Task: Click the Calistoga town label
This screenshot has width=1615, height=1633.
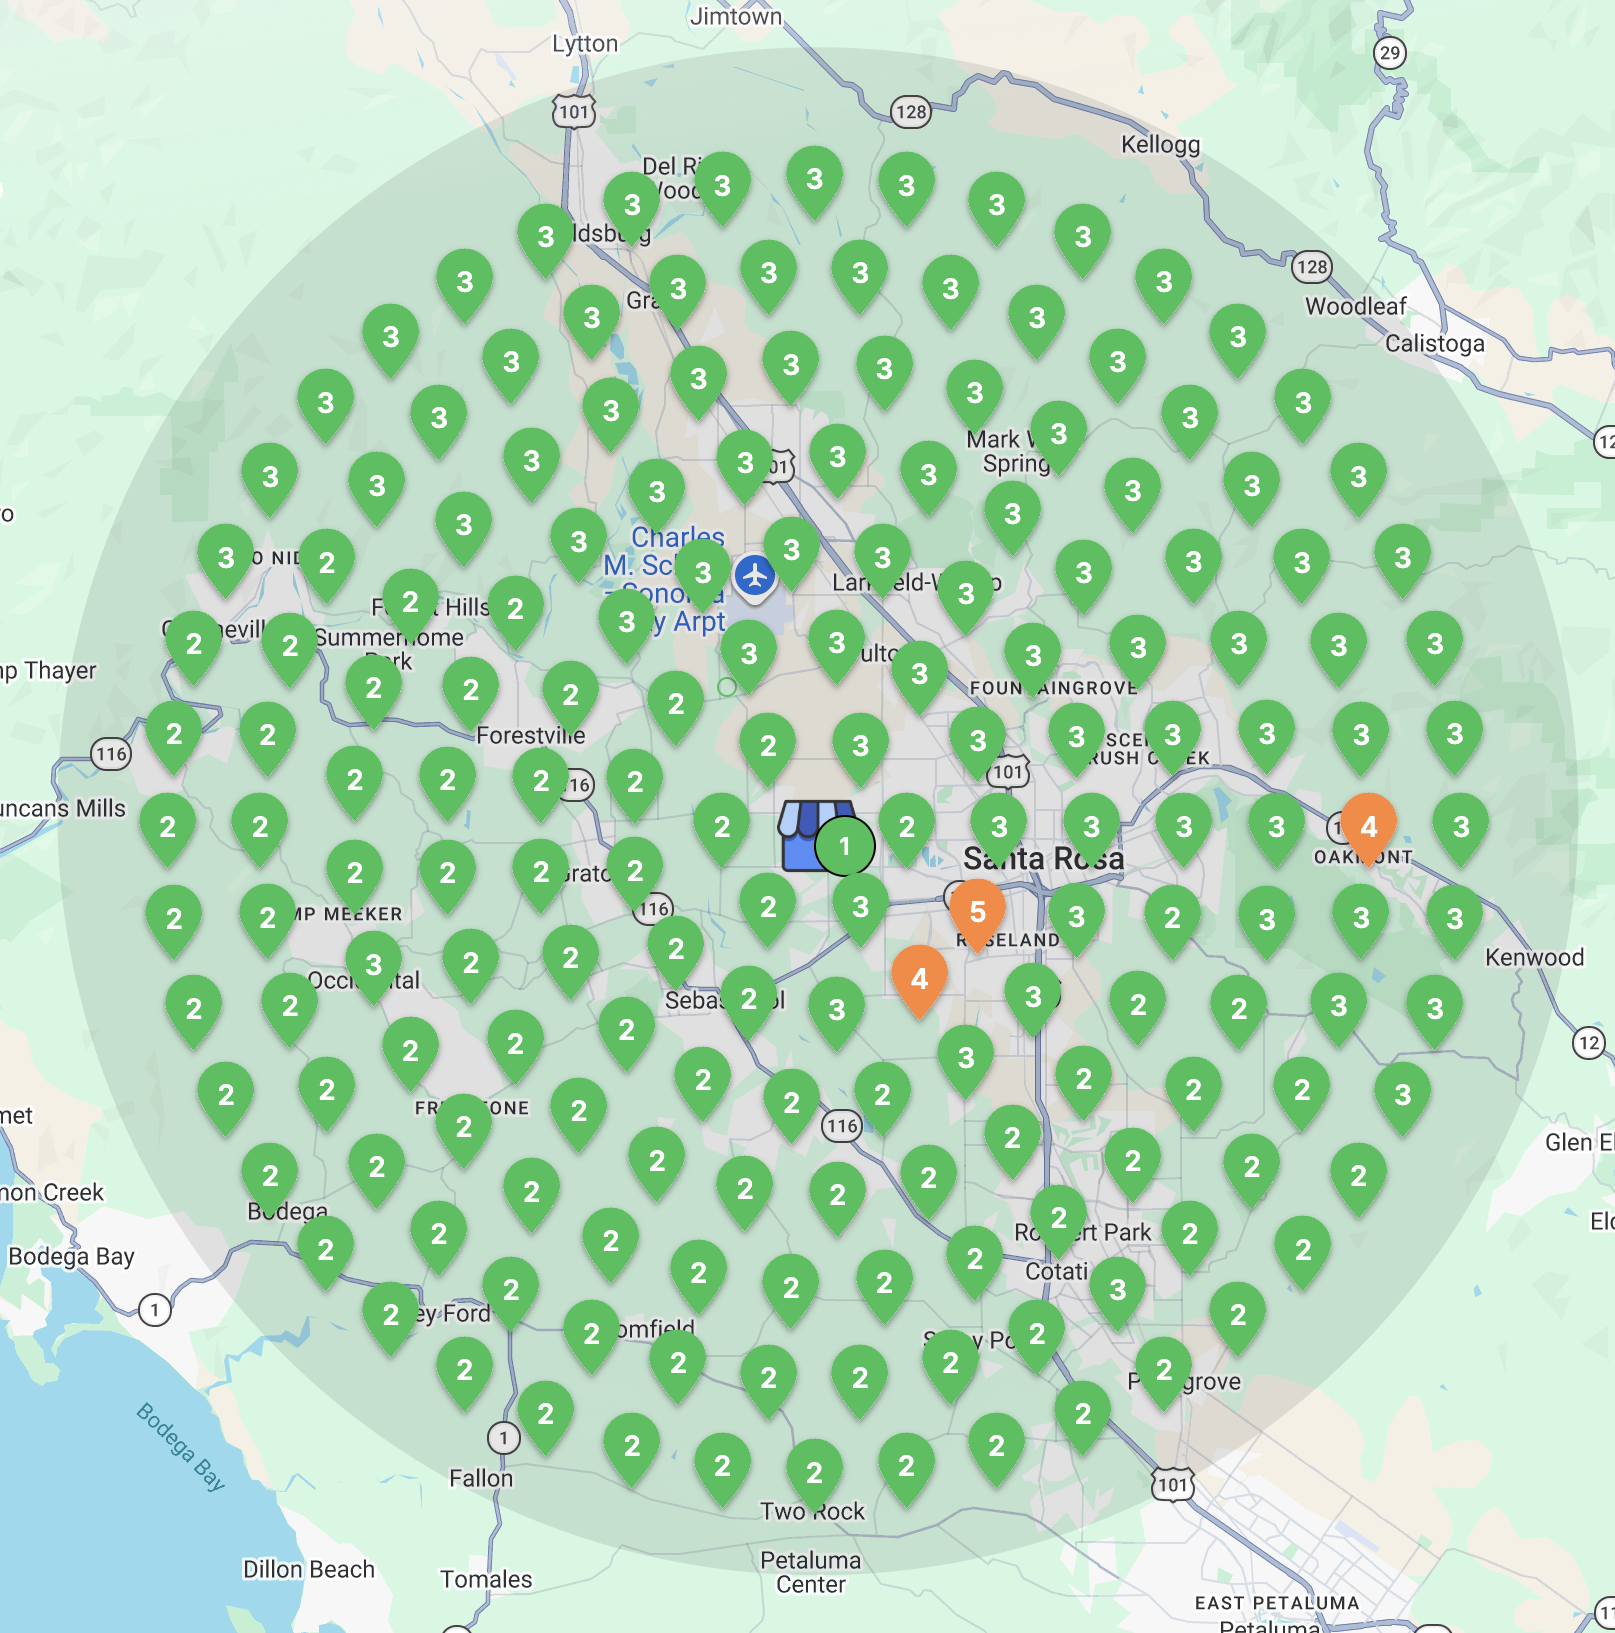Action: click(1437, 343)
